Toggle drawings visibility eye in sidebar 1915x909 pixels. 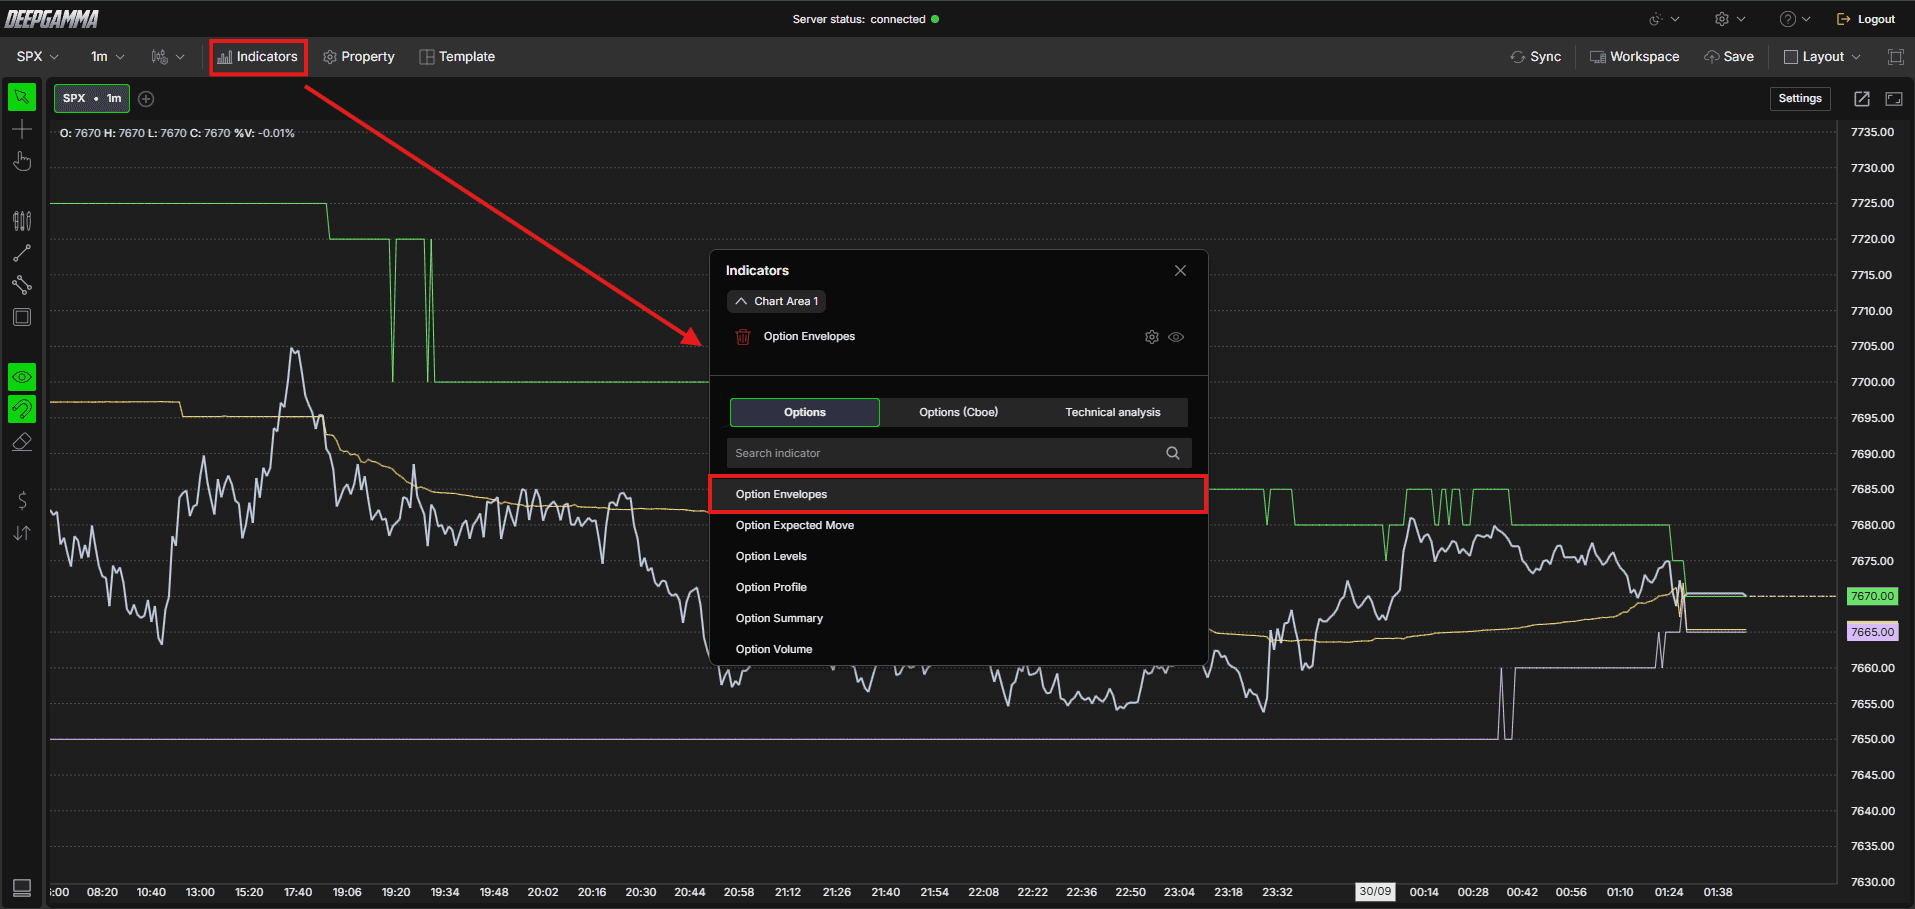[22, 377]
